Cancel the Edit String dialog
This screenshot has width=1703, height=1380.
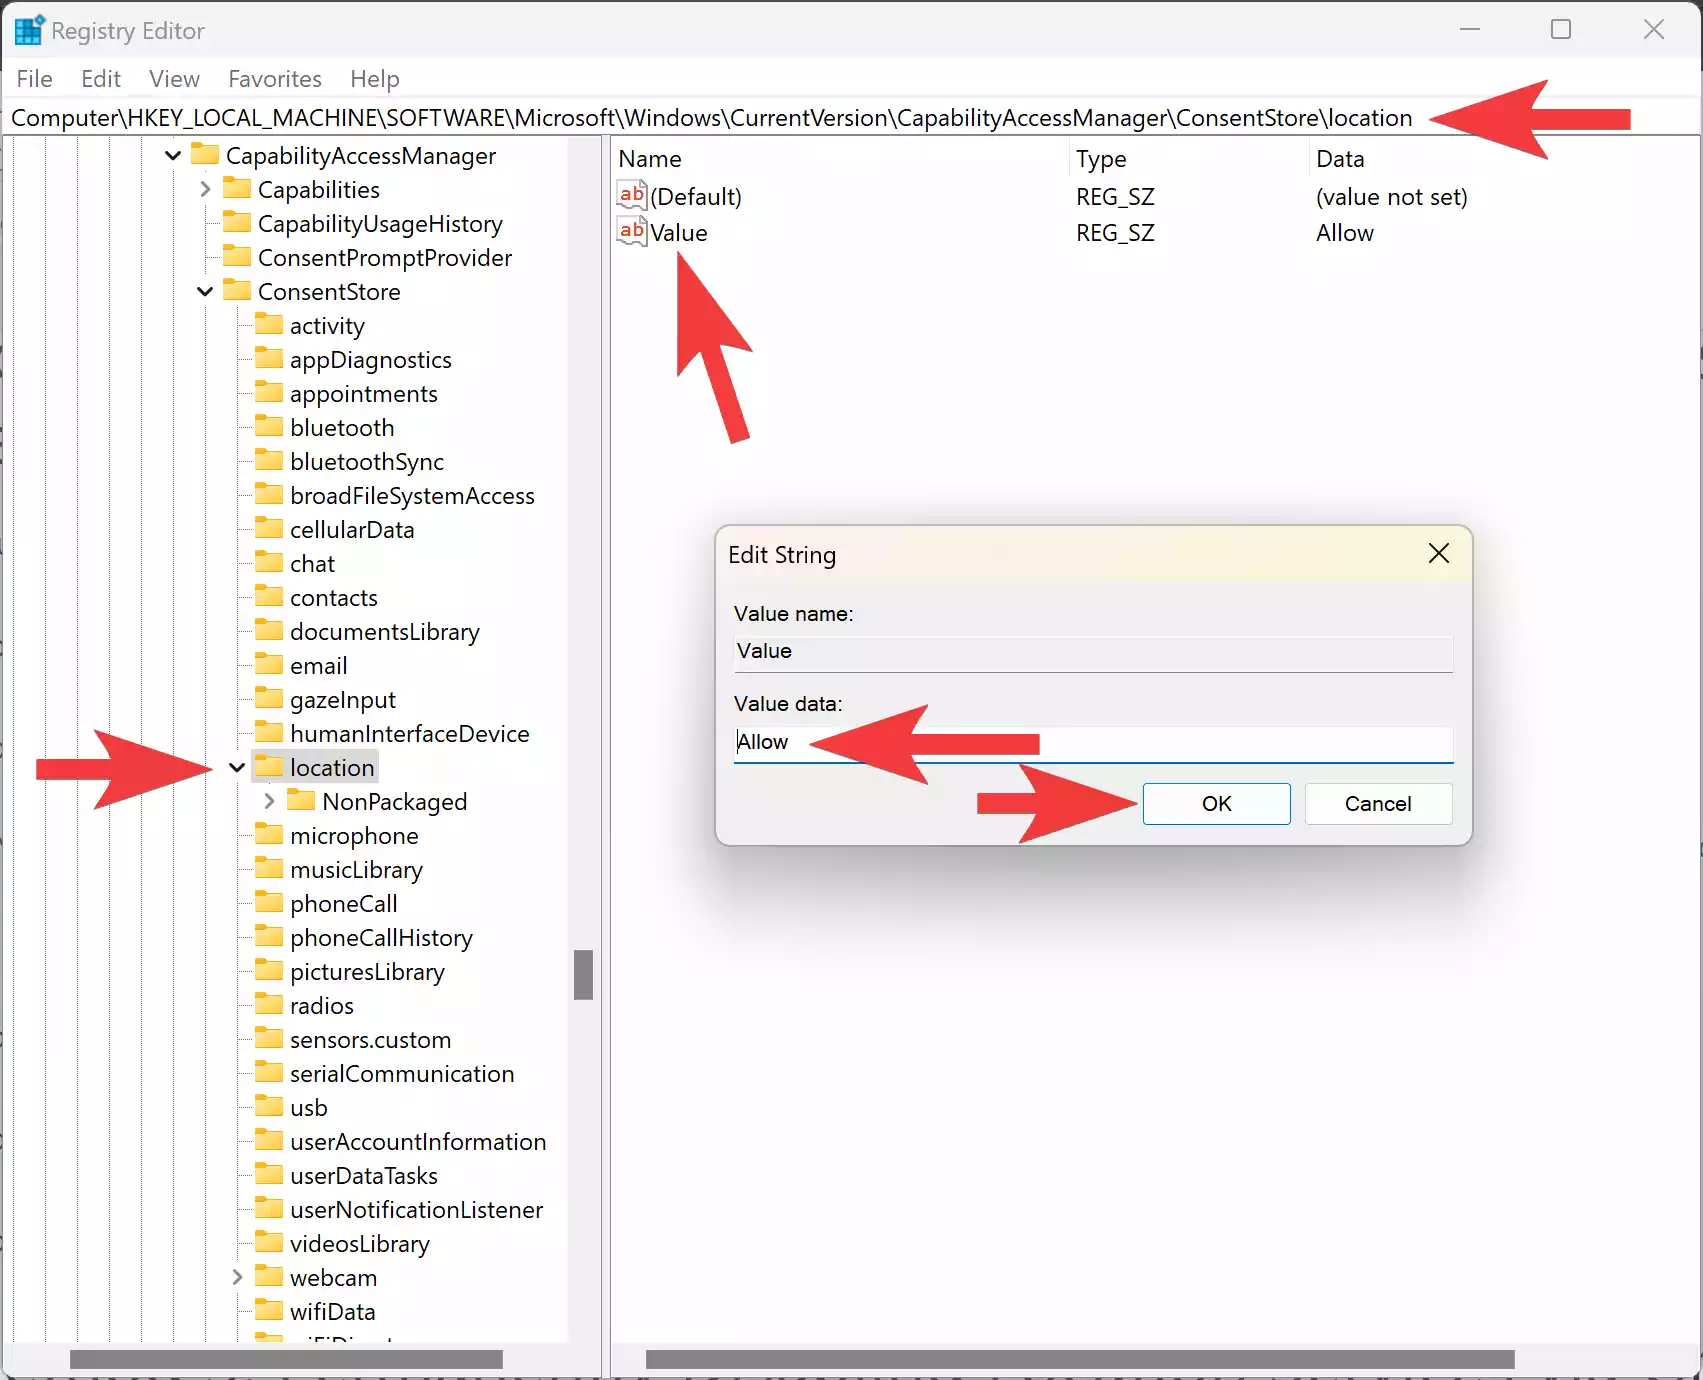(1378, 804)
